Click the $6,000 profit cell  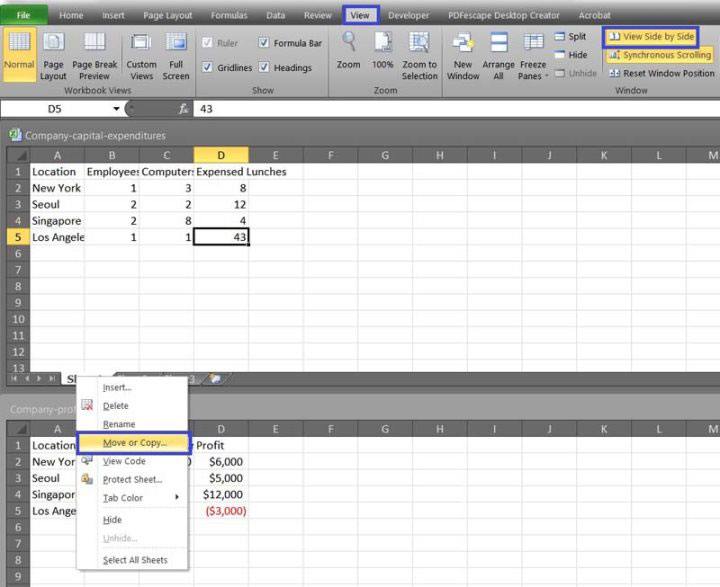pos(221,462)
